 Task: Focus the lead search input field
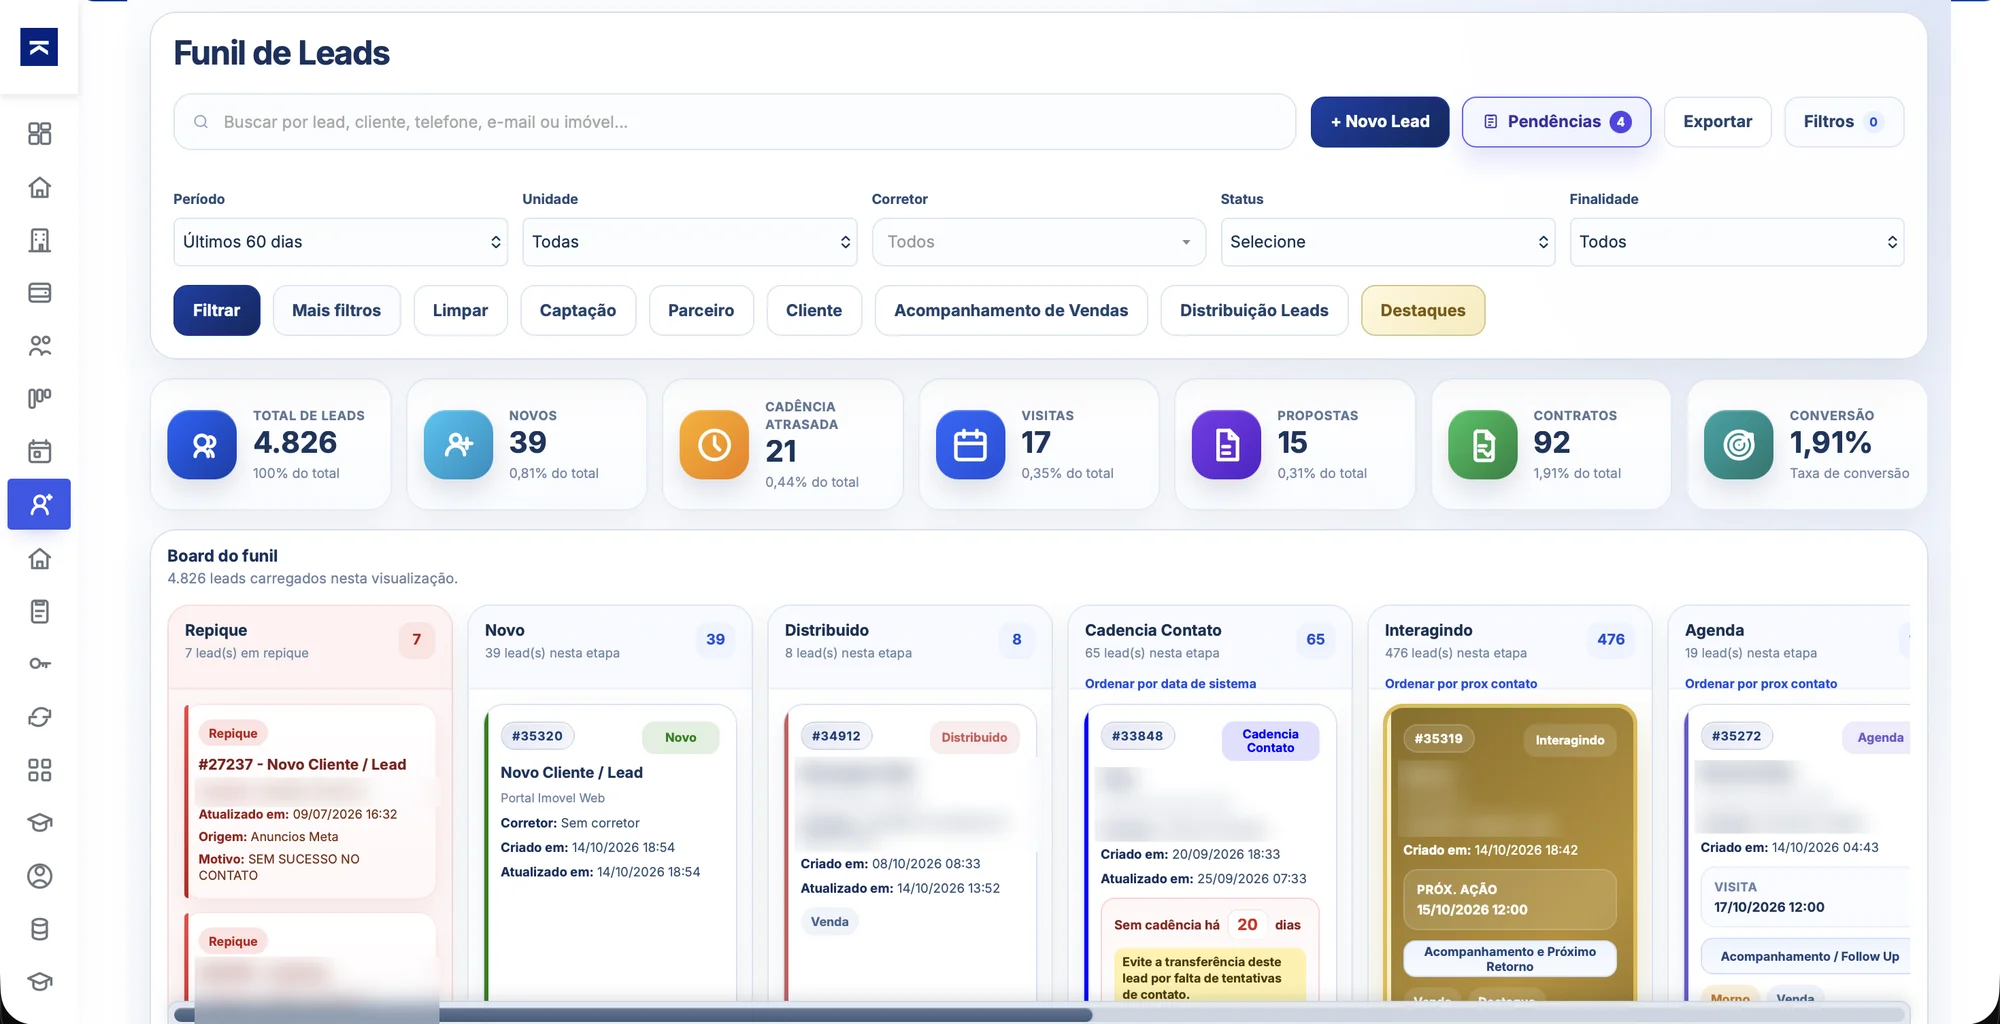pyautogui.click(x=734, y=122)
